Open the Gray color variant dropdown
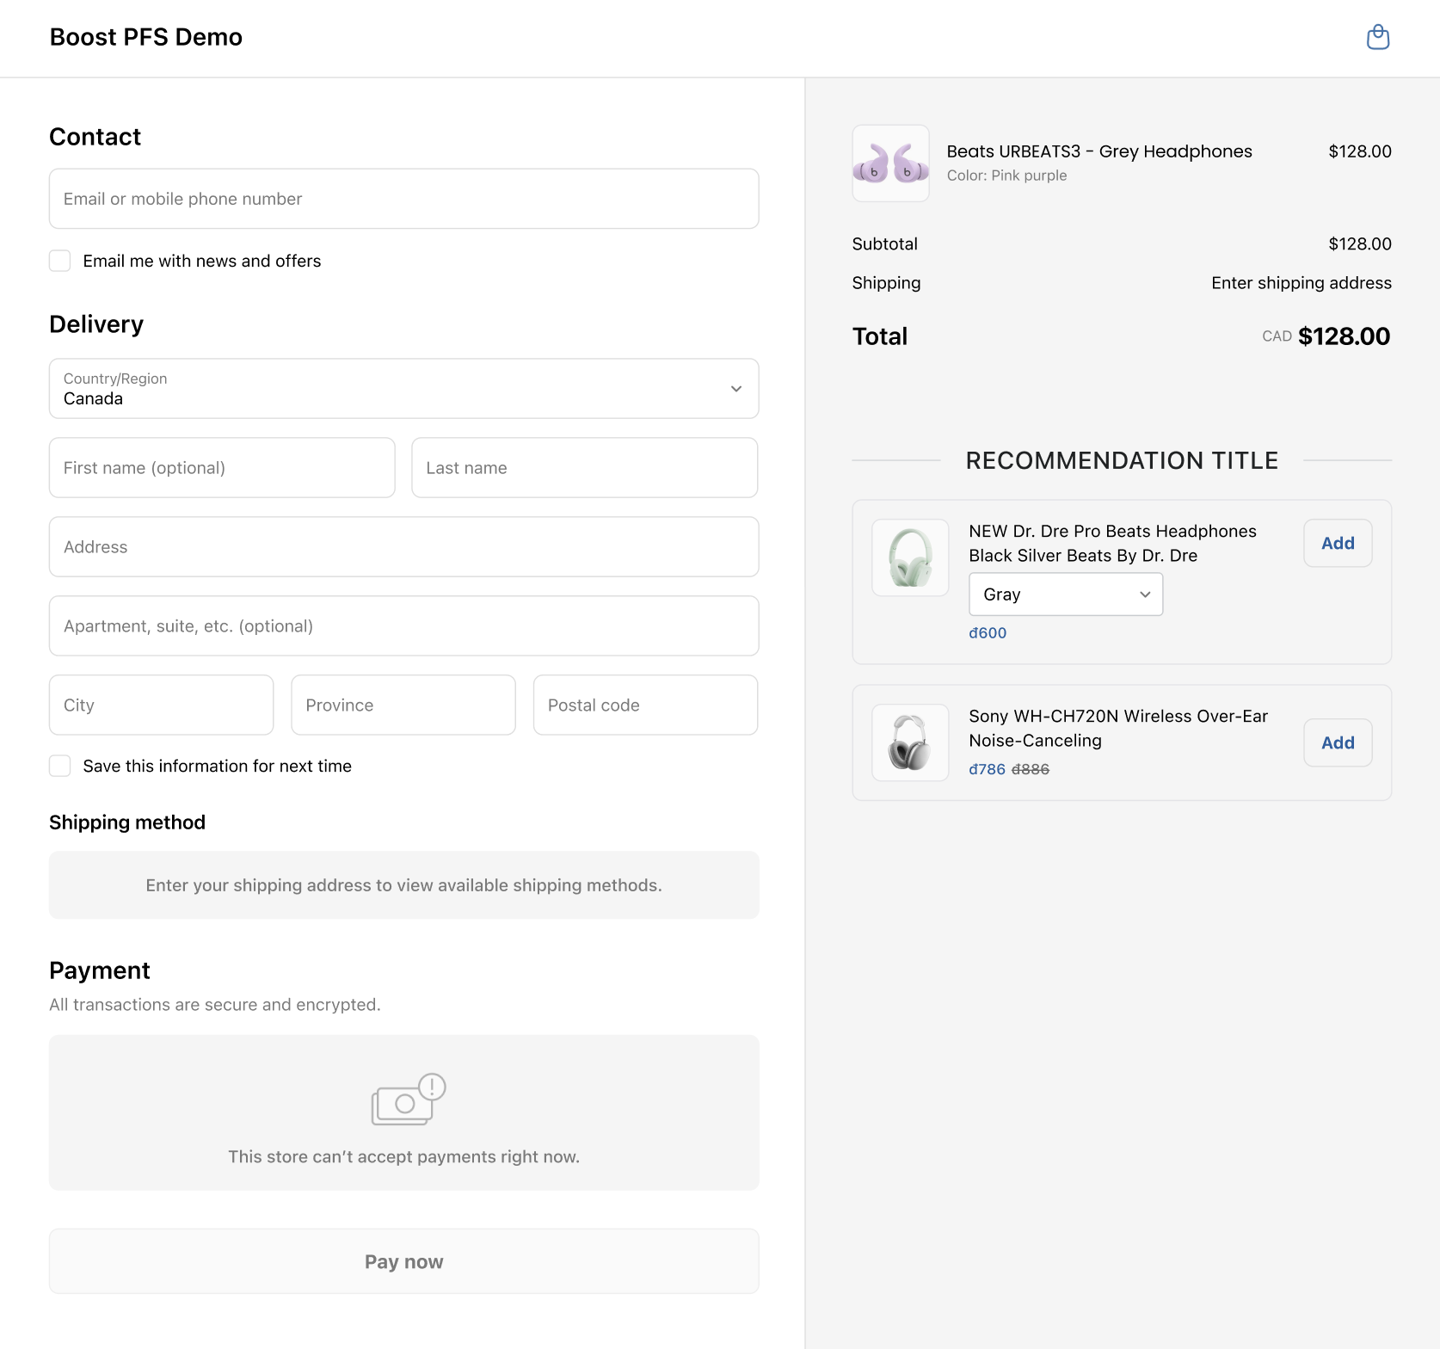The height and width of the screenshot is (1349, 1440). point(1066,594)
